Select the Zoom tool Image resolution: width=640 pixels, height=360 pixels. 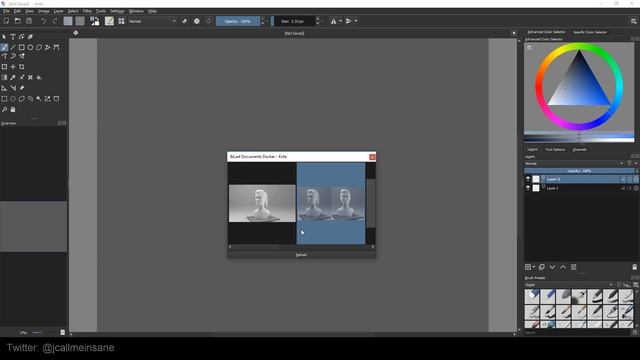coord(4,109)
